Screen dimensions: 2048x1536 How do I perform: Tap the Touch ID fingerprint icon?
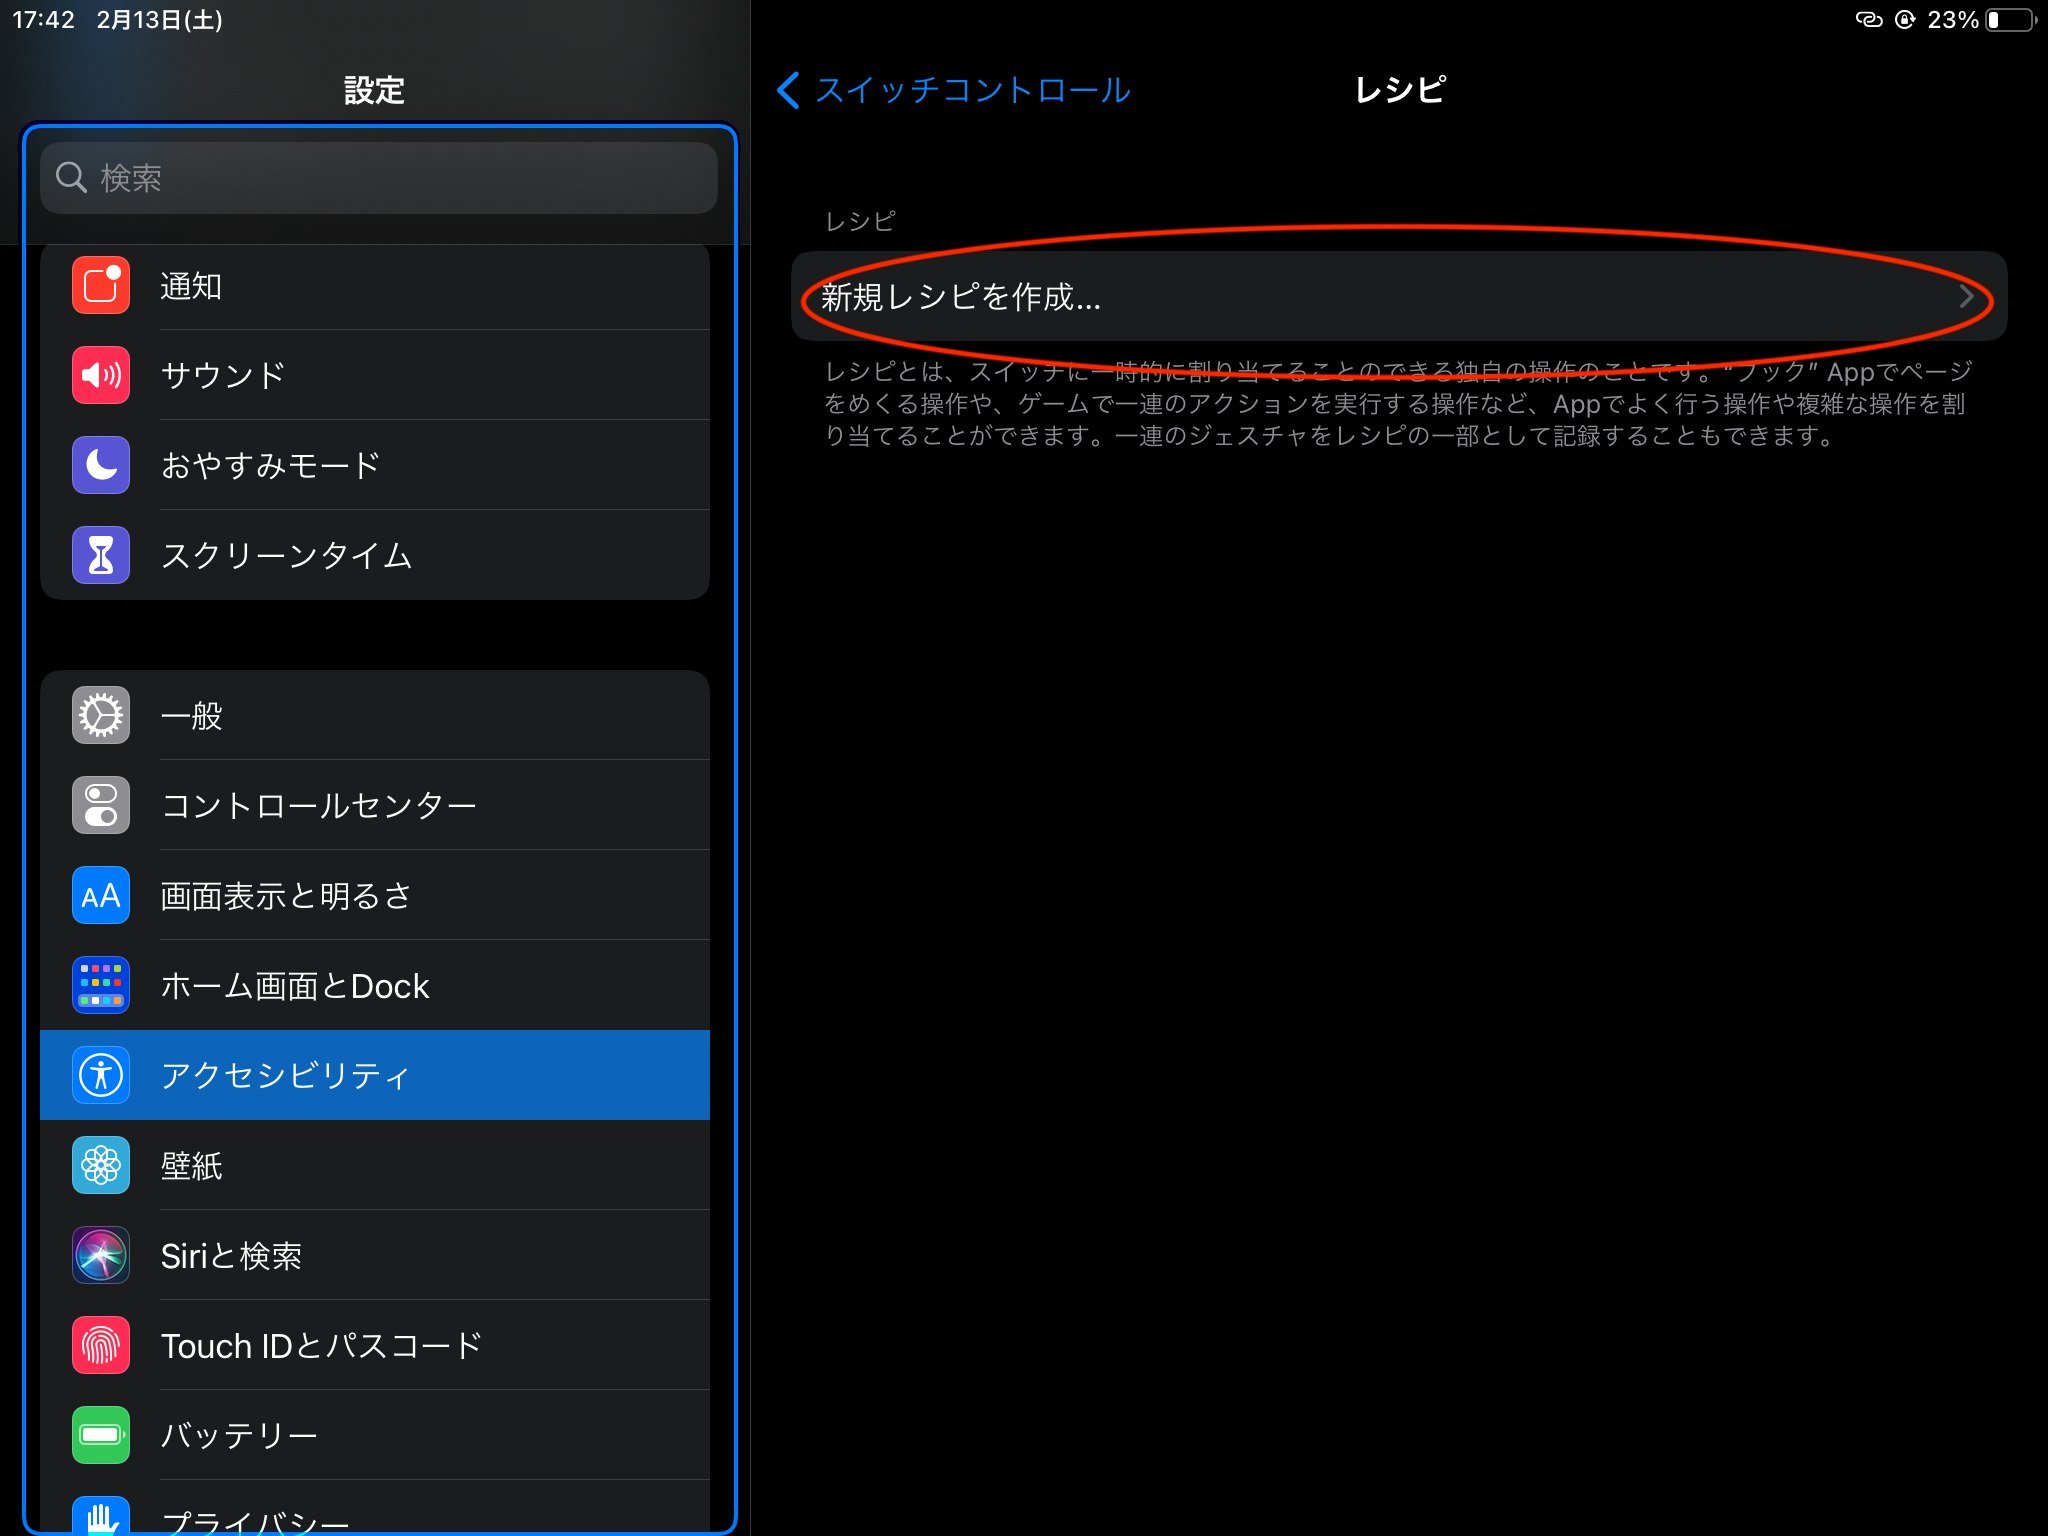click(101, 1345)
